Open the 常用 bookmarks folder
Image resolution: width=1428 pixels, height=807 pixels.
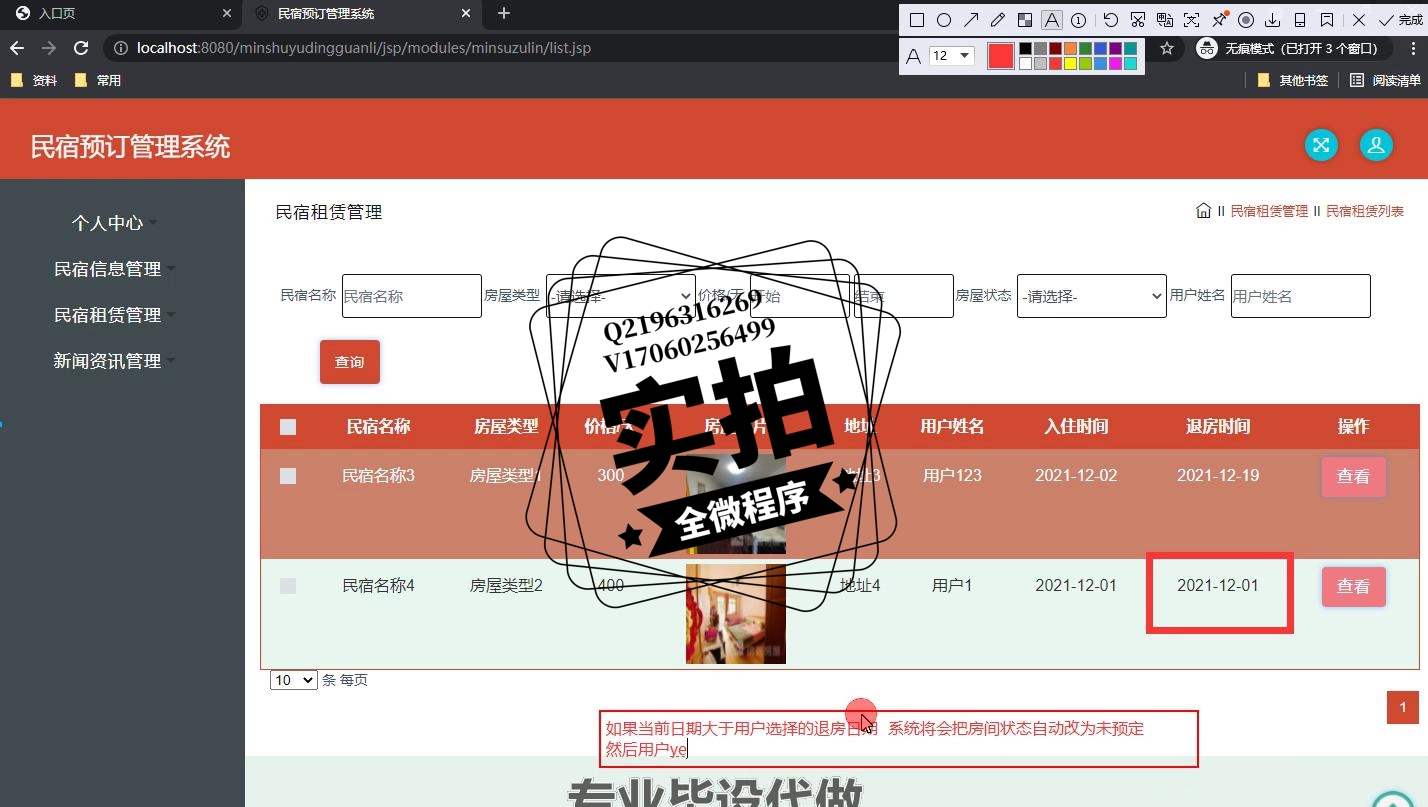[x=98, y=80]
